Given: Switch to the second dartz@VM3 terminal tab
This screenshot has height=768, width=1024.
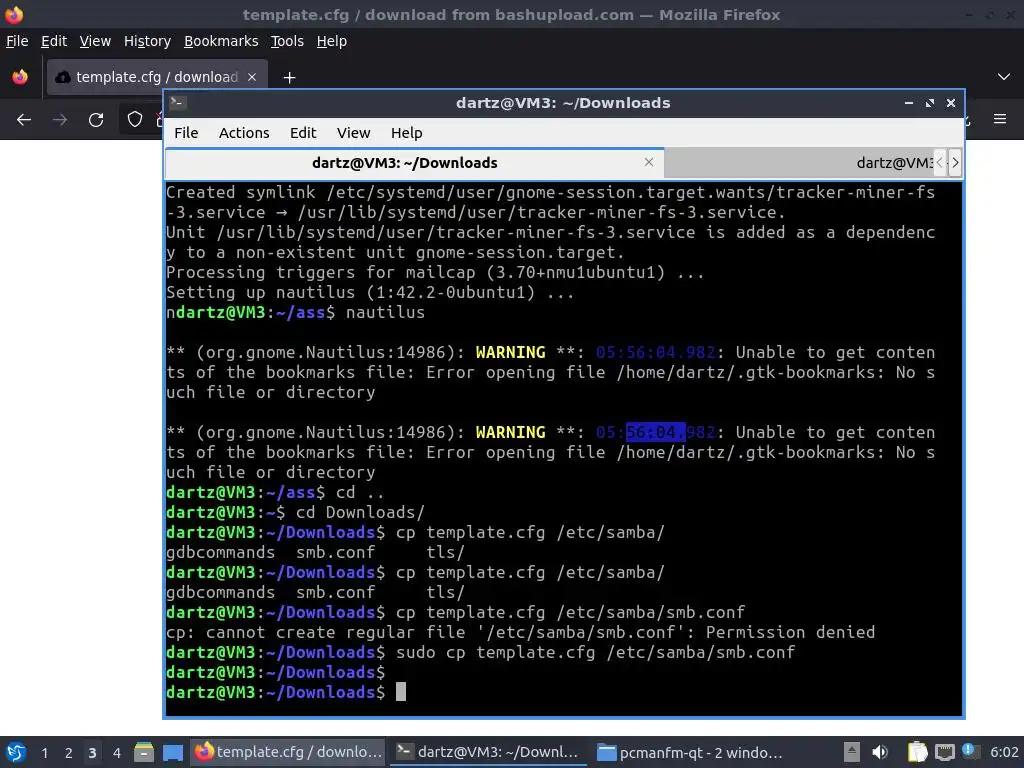Looking at the screenshot, I should (x=798, y=163).
